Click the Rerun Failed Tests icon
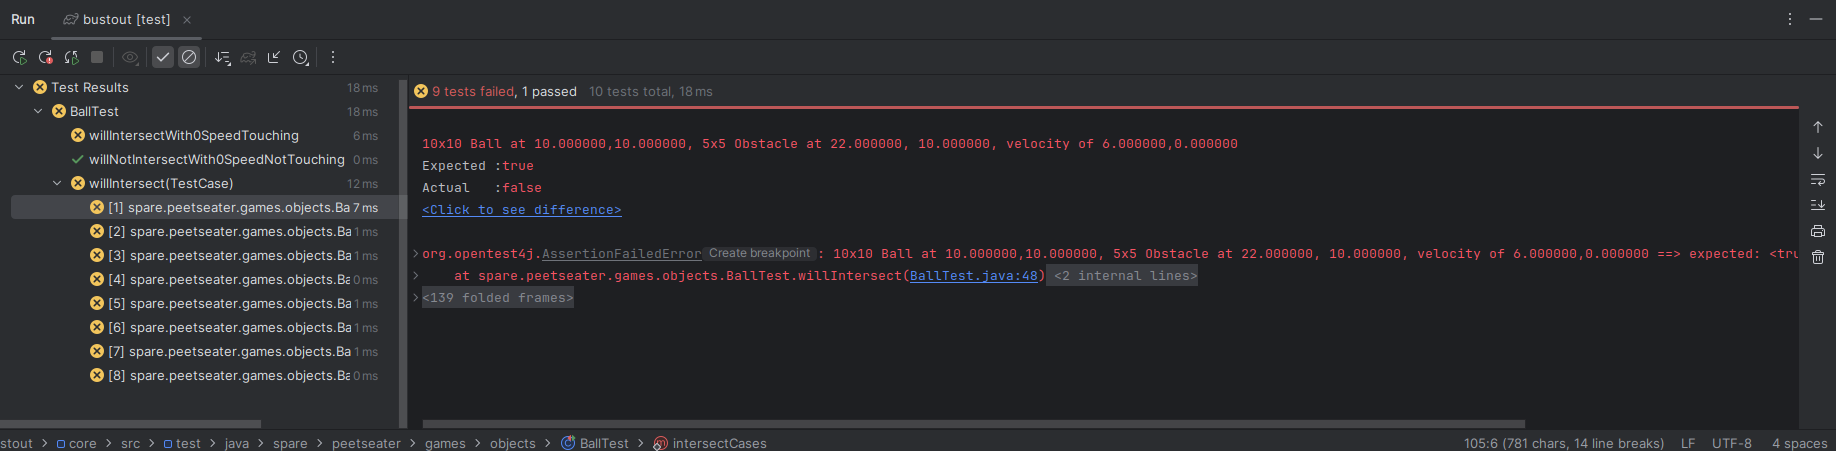 45,58
